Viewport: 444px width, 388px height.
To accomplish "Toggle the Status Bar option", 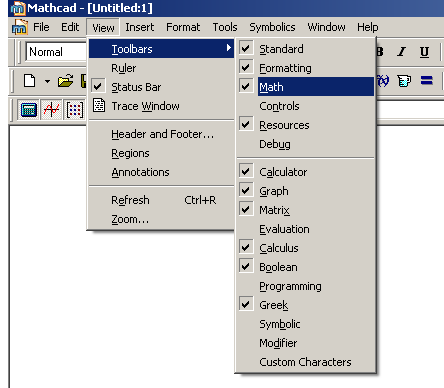I will click(161, 87).
